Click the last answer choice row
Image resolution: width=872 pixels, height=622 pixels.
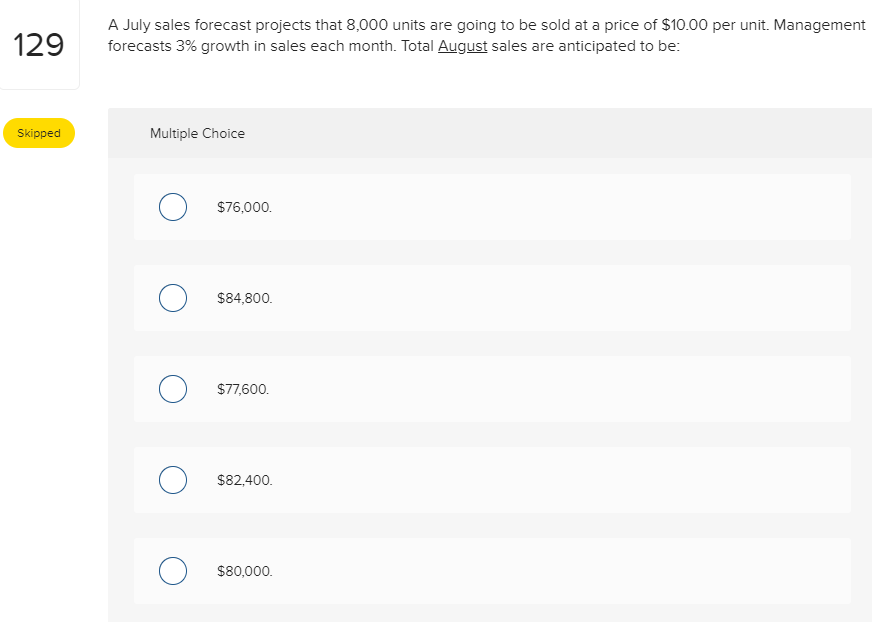coord(492,571)
